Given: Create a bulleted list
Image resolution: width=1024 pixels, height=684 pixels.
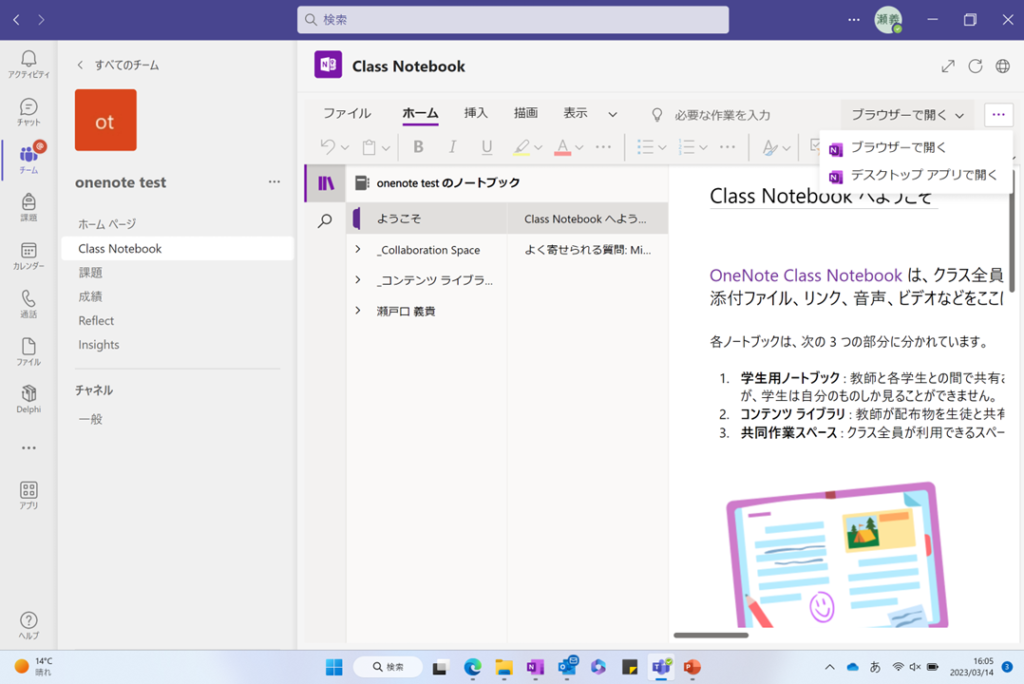Looking at the screenshot, I should point(645,147).
